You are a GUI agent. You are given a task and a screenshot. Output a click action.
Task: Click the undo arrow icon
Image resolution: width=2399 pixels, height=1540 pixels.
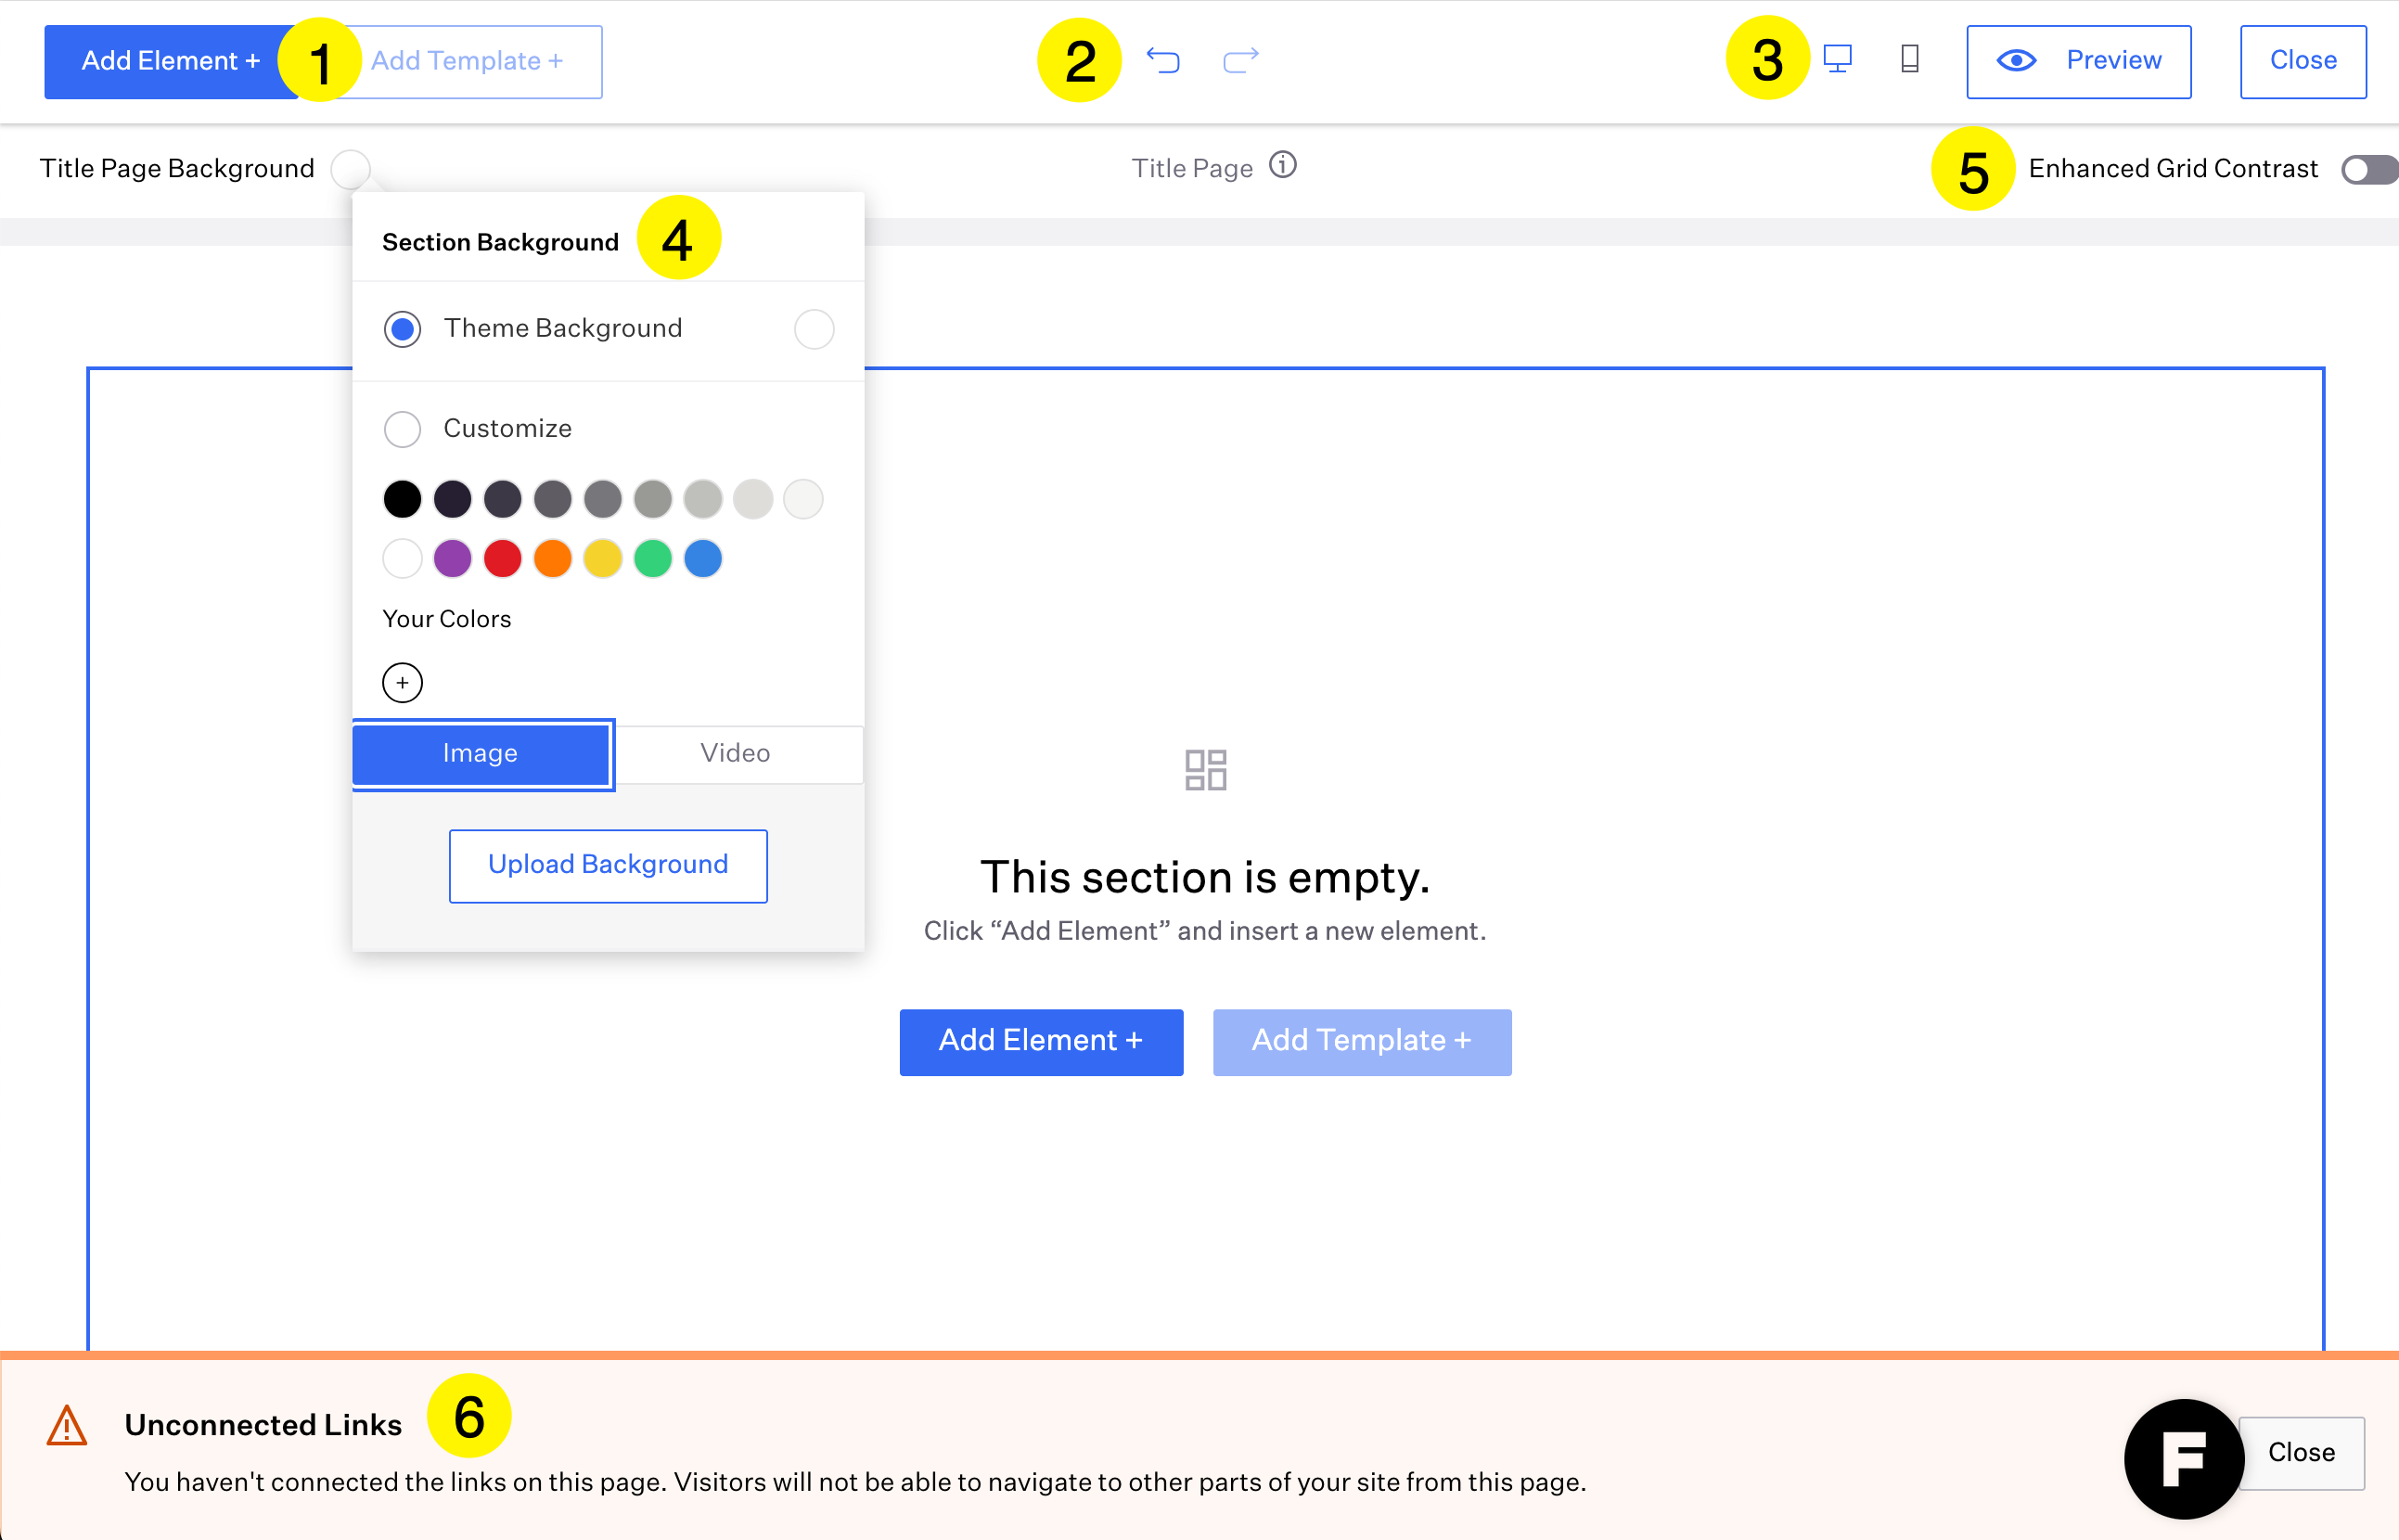[1162, 61]
